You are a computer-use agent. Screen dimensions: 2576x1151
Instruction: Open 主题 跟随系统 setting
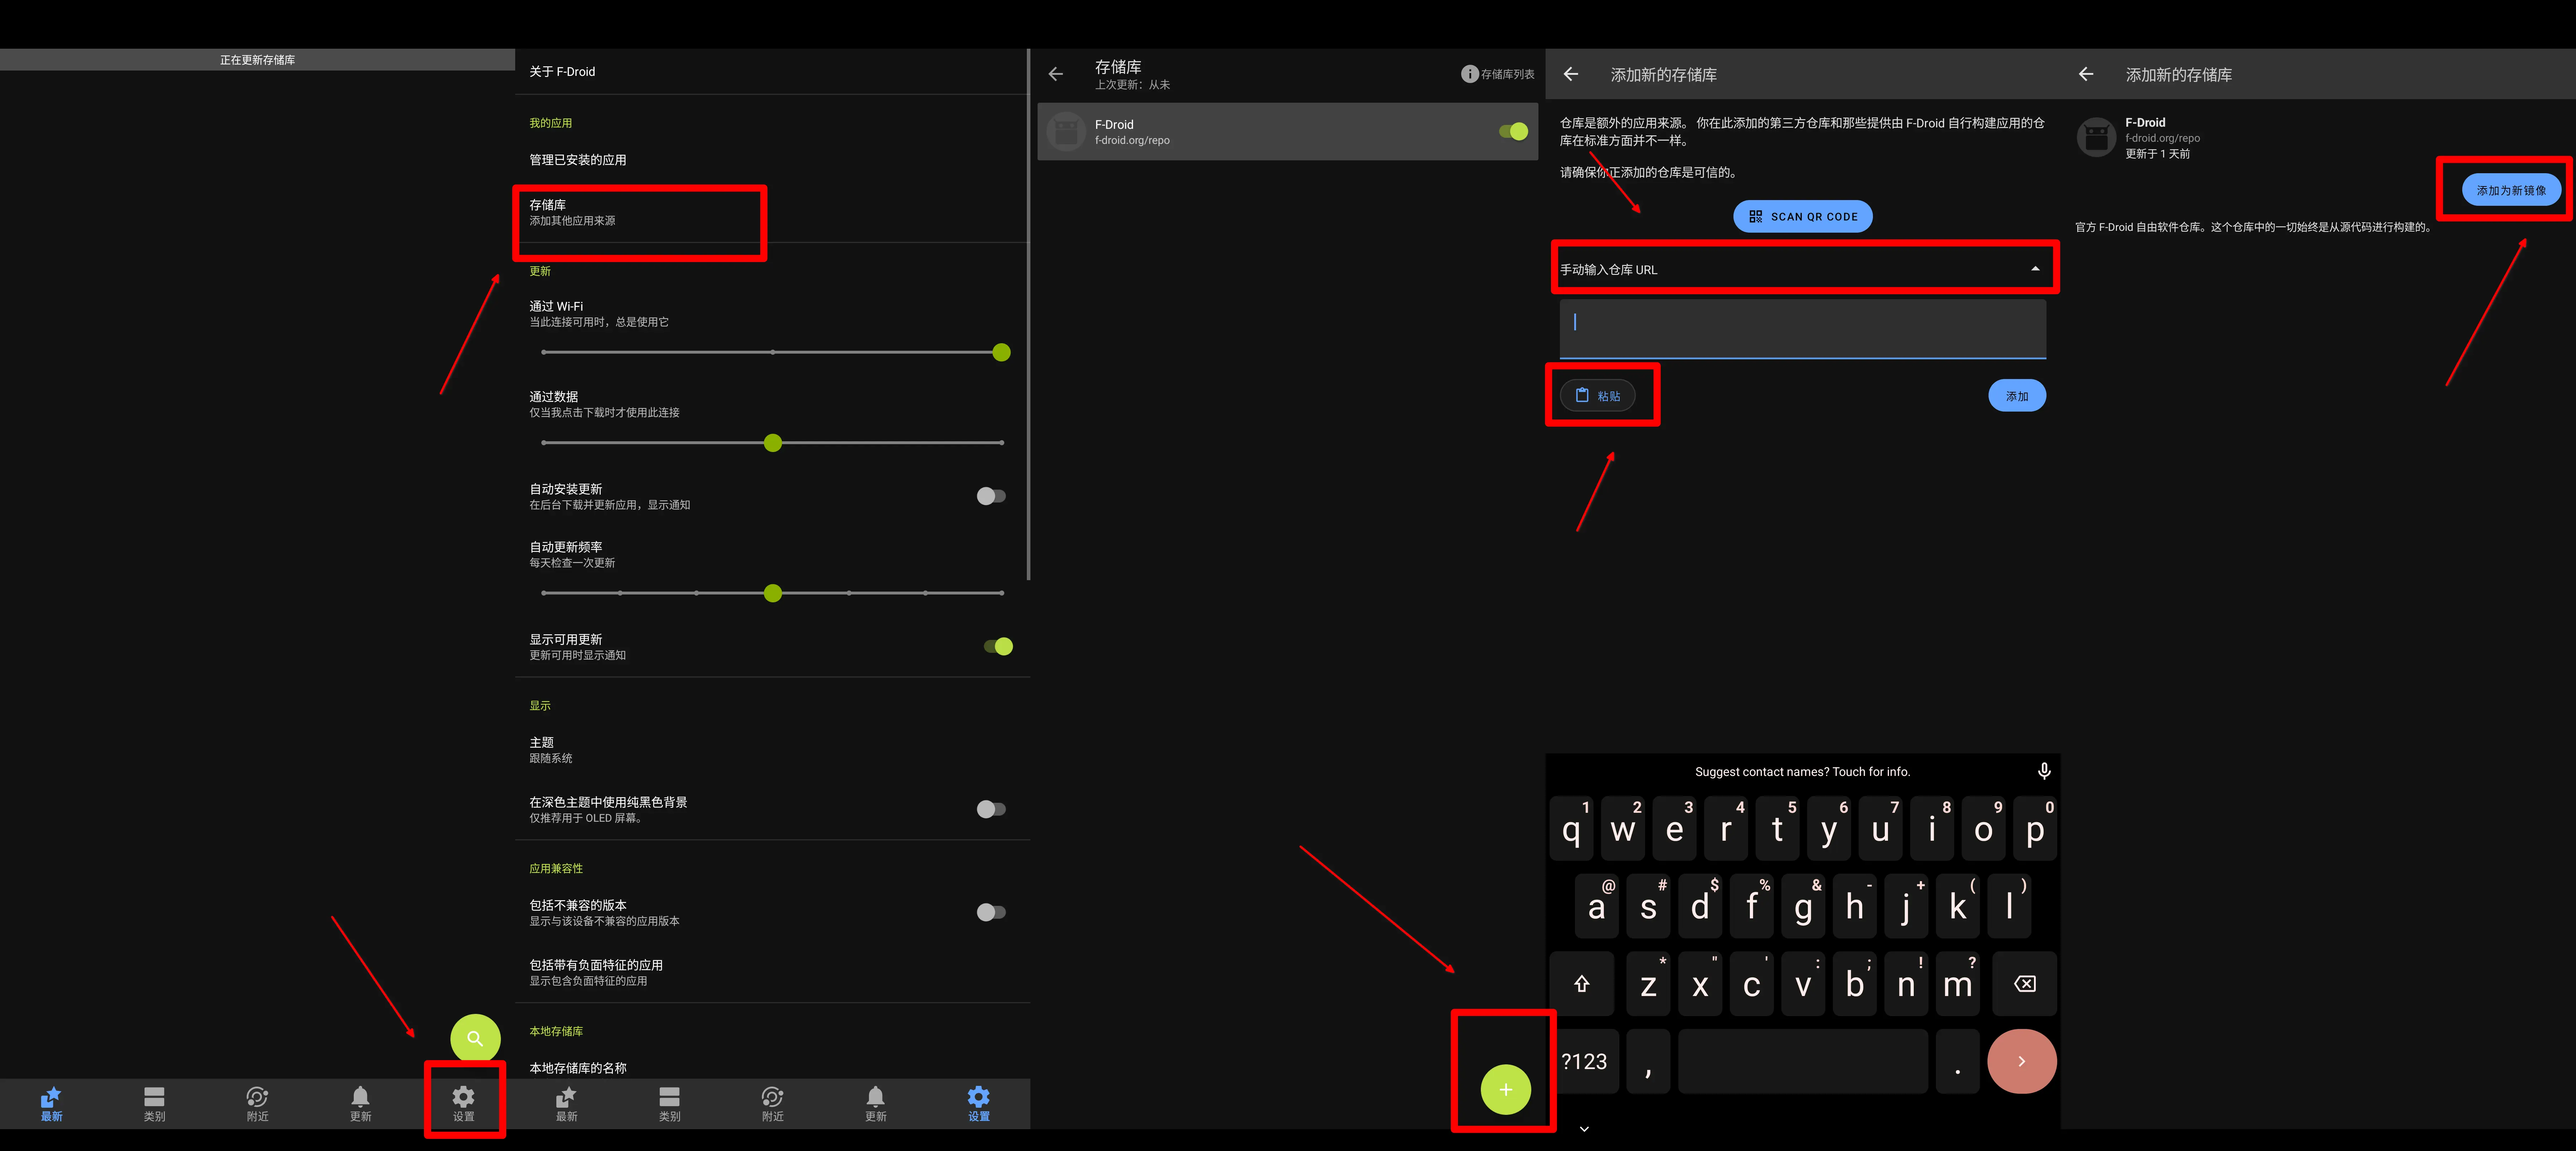pyautogui.click(x=772, y=750)
